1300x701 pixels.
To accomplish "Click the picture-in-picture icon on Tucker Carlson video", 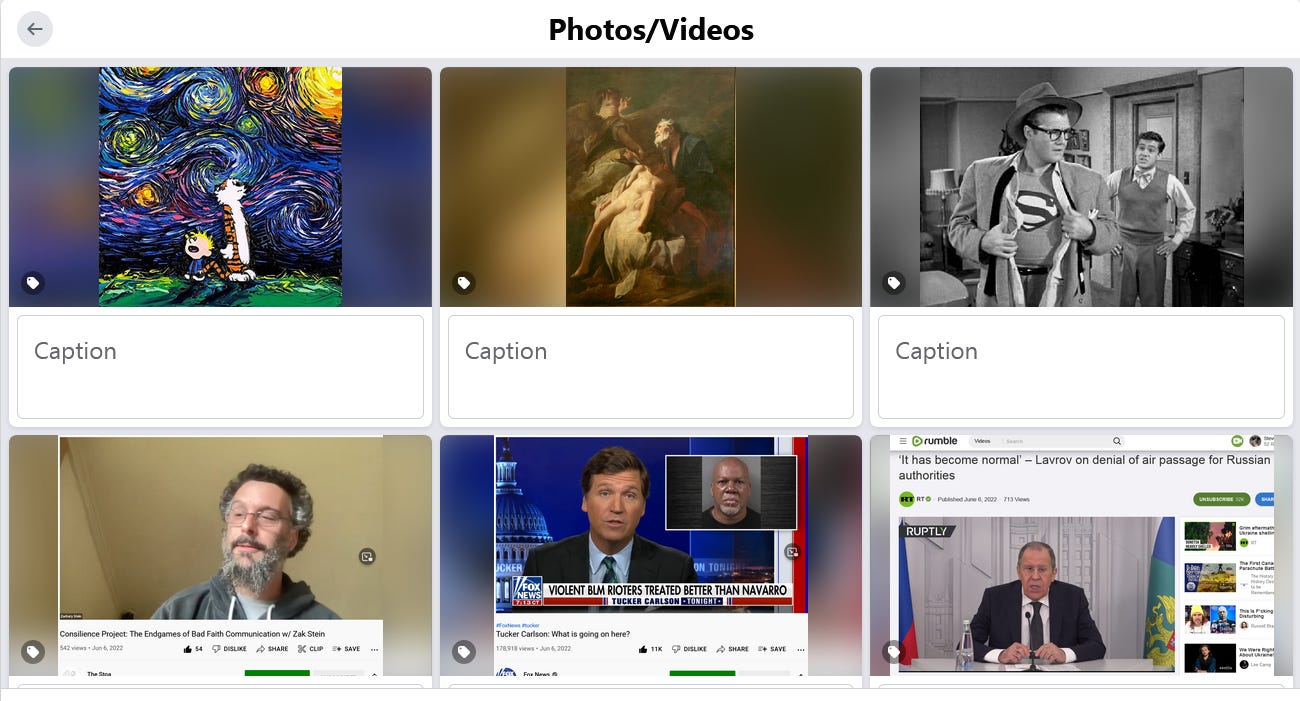I will 792,552.
